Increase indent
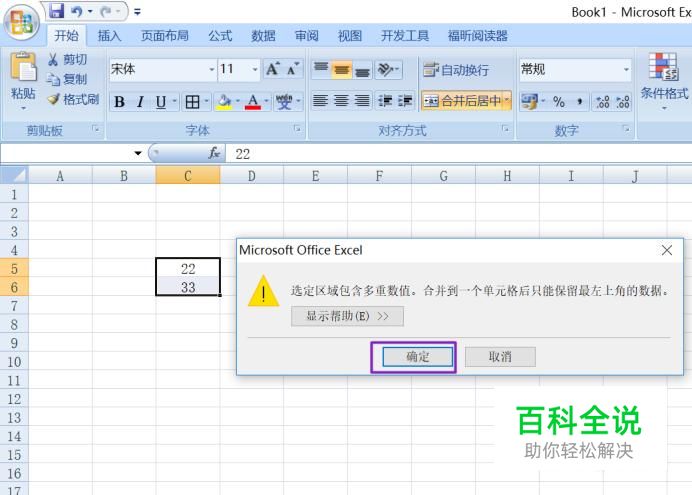The width and height of the screenshot is (692, 495). point(405,101)
